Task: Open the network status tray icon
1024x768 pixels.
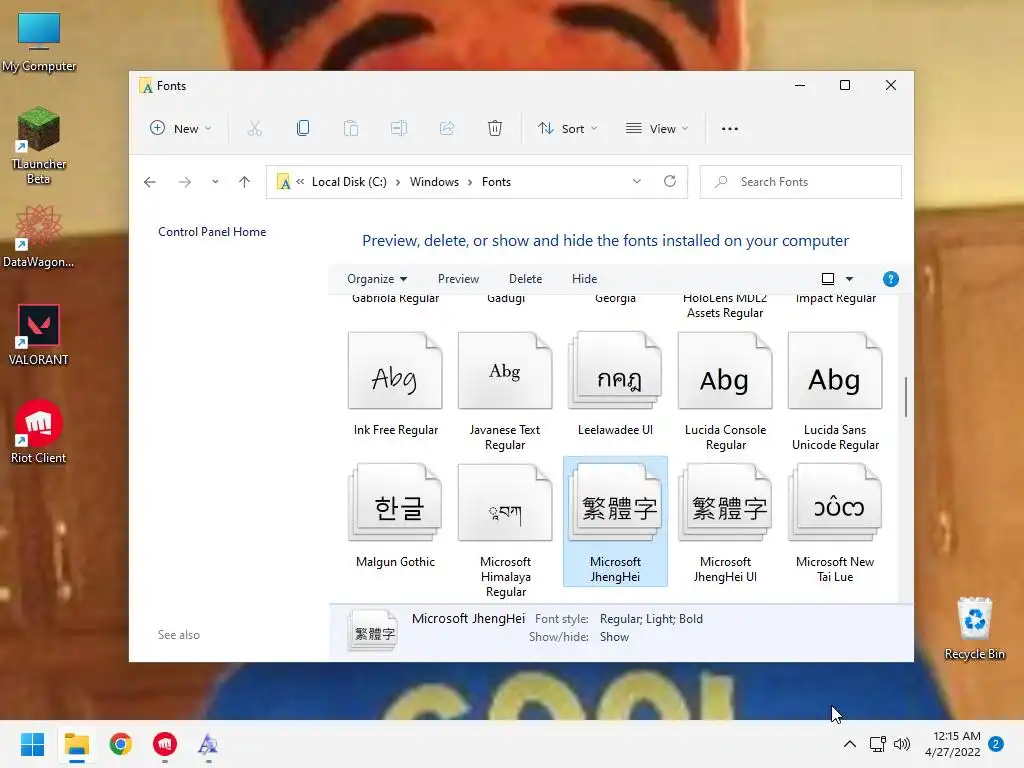Action: [878, 744]
